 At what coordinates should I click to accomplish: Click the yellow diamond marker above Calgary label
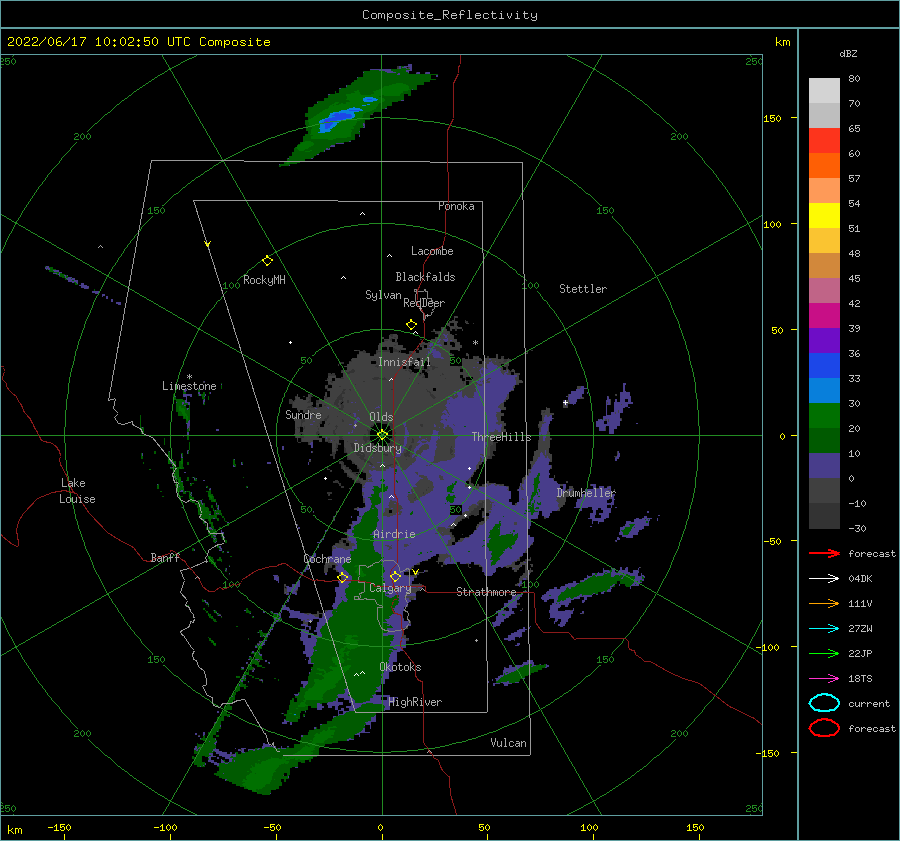[x=395, y=576]
